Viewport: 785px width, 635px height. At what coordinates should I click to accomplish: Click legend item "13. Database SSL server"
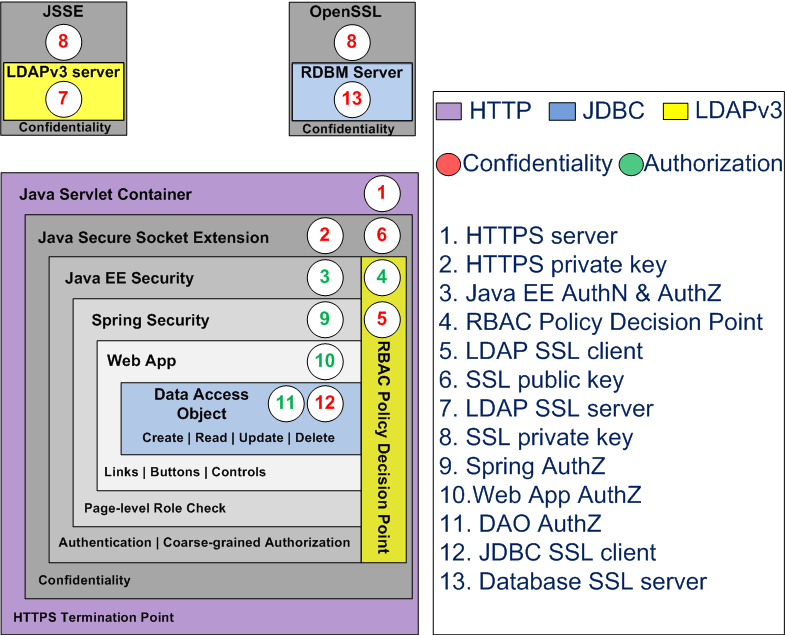(573, 581)
